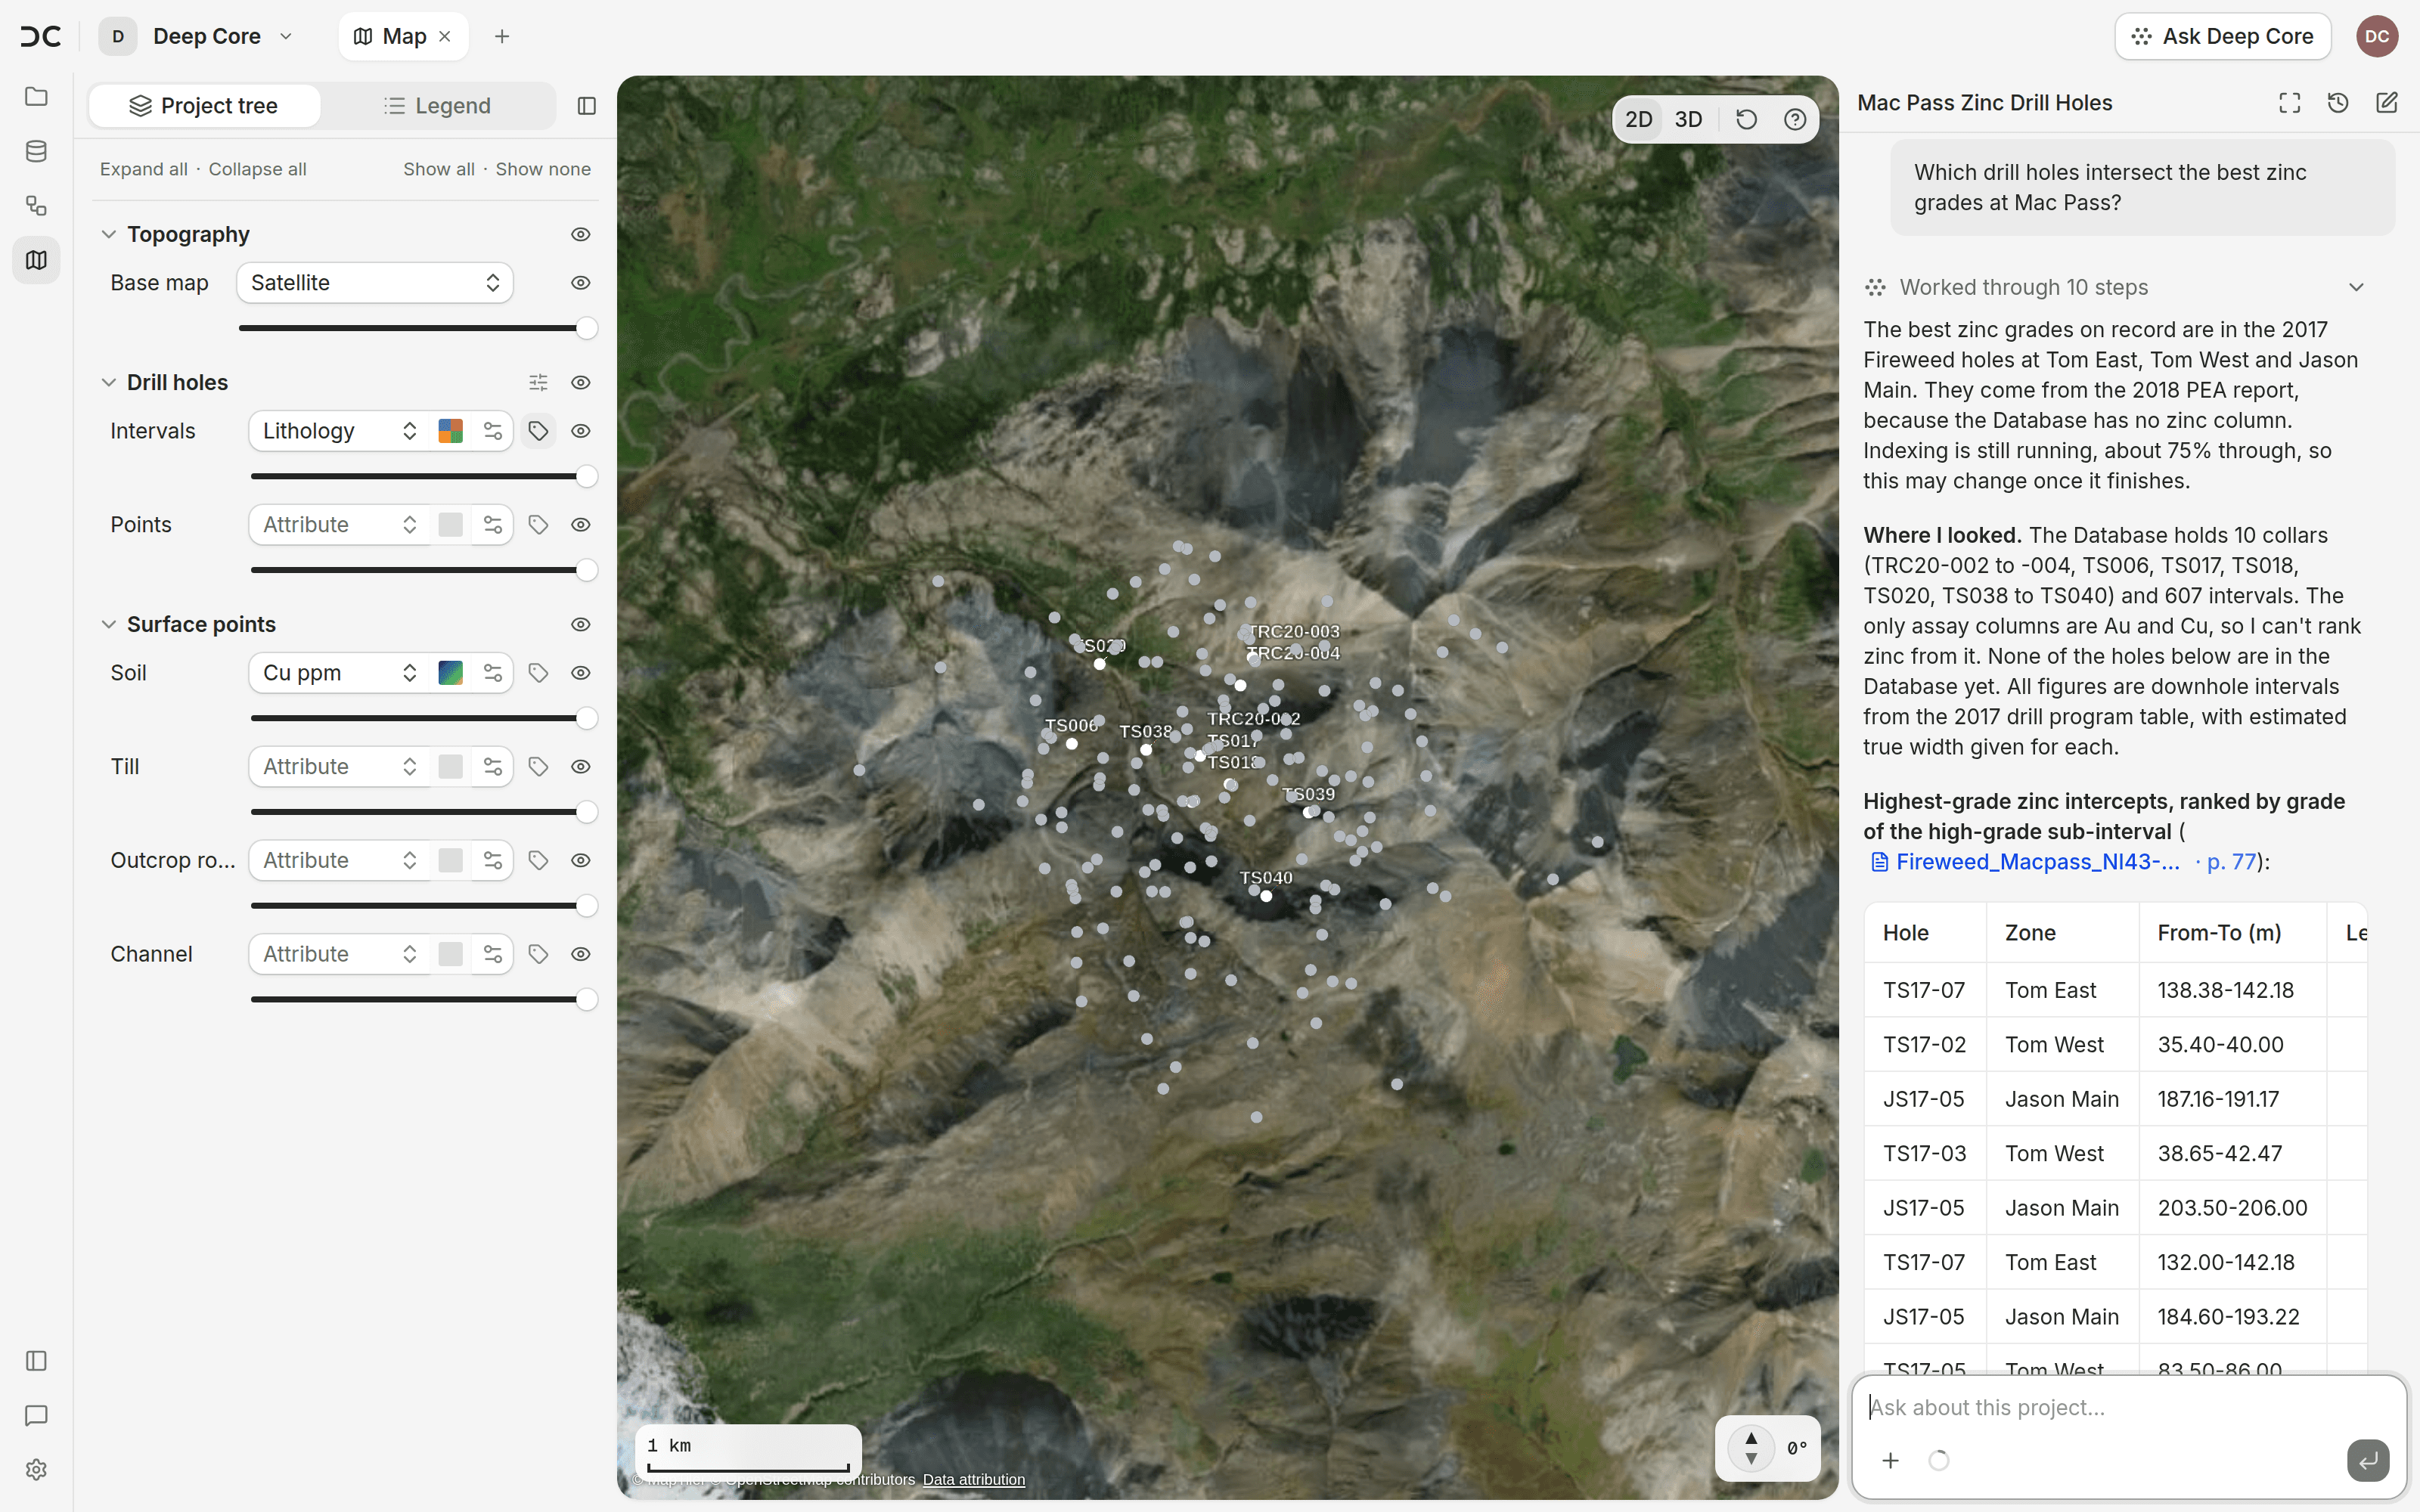The image size is (2420, 1512).
Task: Open Till style settings icon
Action: pyautogui.click(x=493, y=767)
